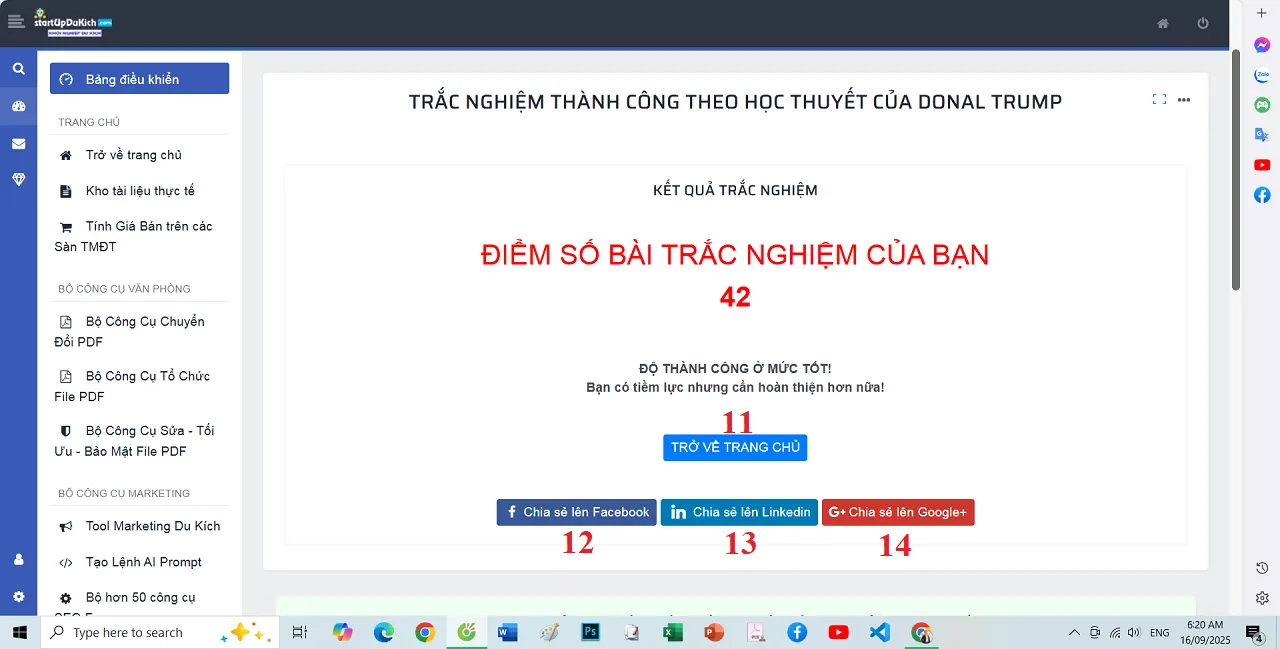Click Chia sẻ lên Linkedin button
This screenshot has height=649, width=1280.
tap(739, 512)
